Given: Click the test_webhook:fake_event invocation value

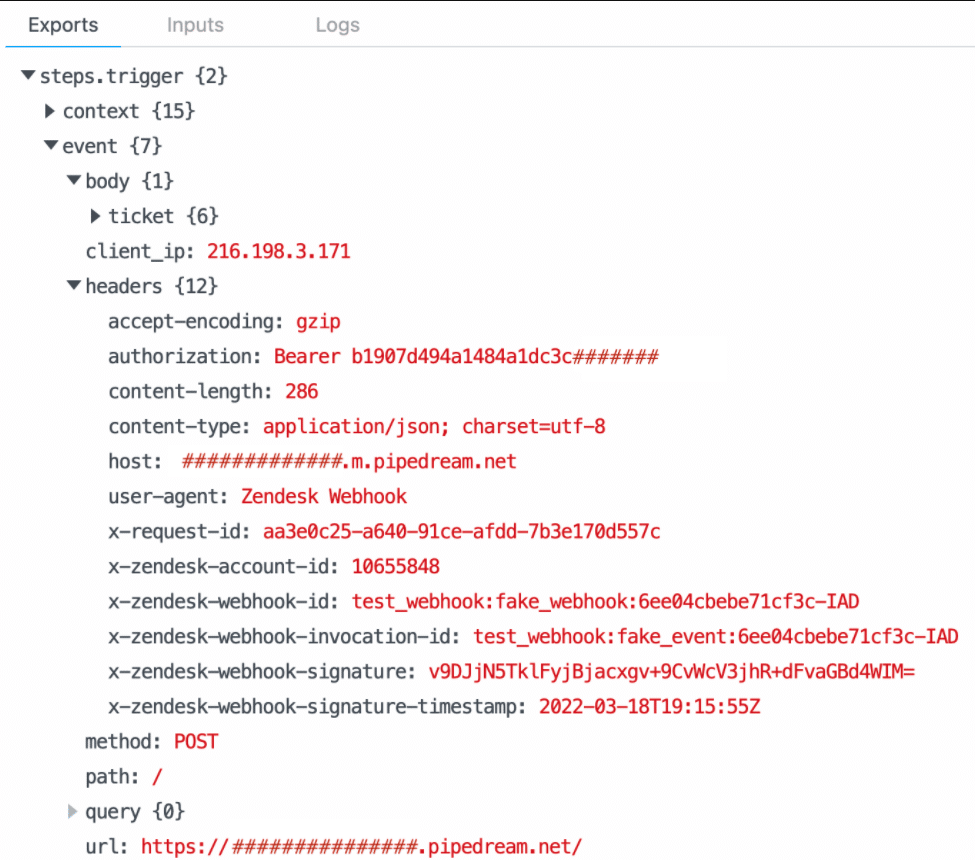Looking at the screenshot, I should click(x=716, y=637).
